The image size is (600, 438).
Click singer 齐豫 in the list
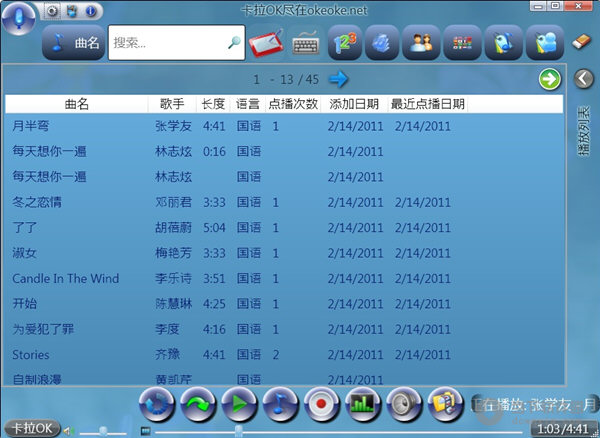167,355
